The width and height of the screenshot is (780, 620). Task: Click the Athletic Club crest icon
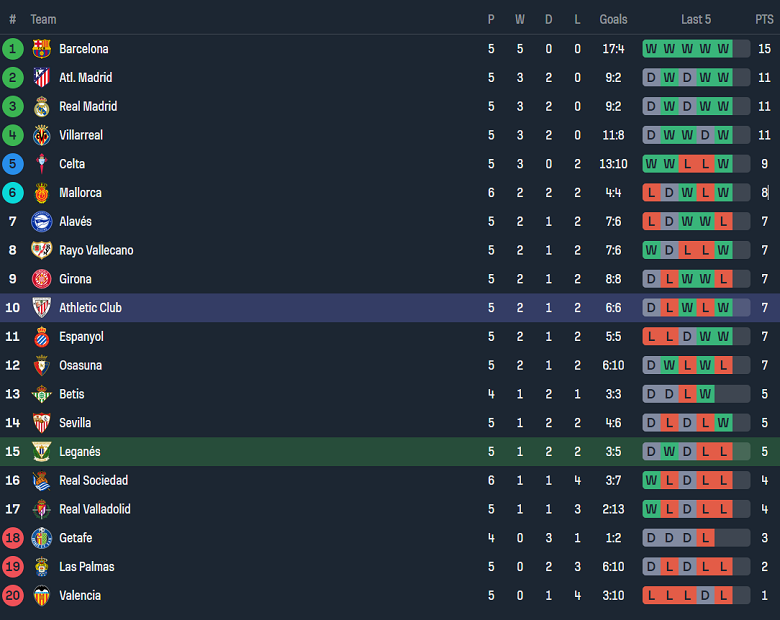(41, 308)
